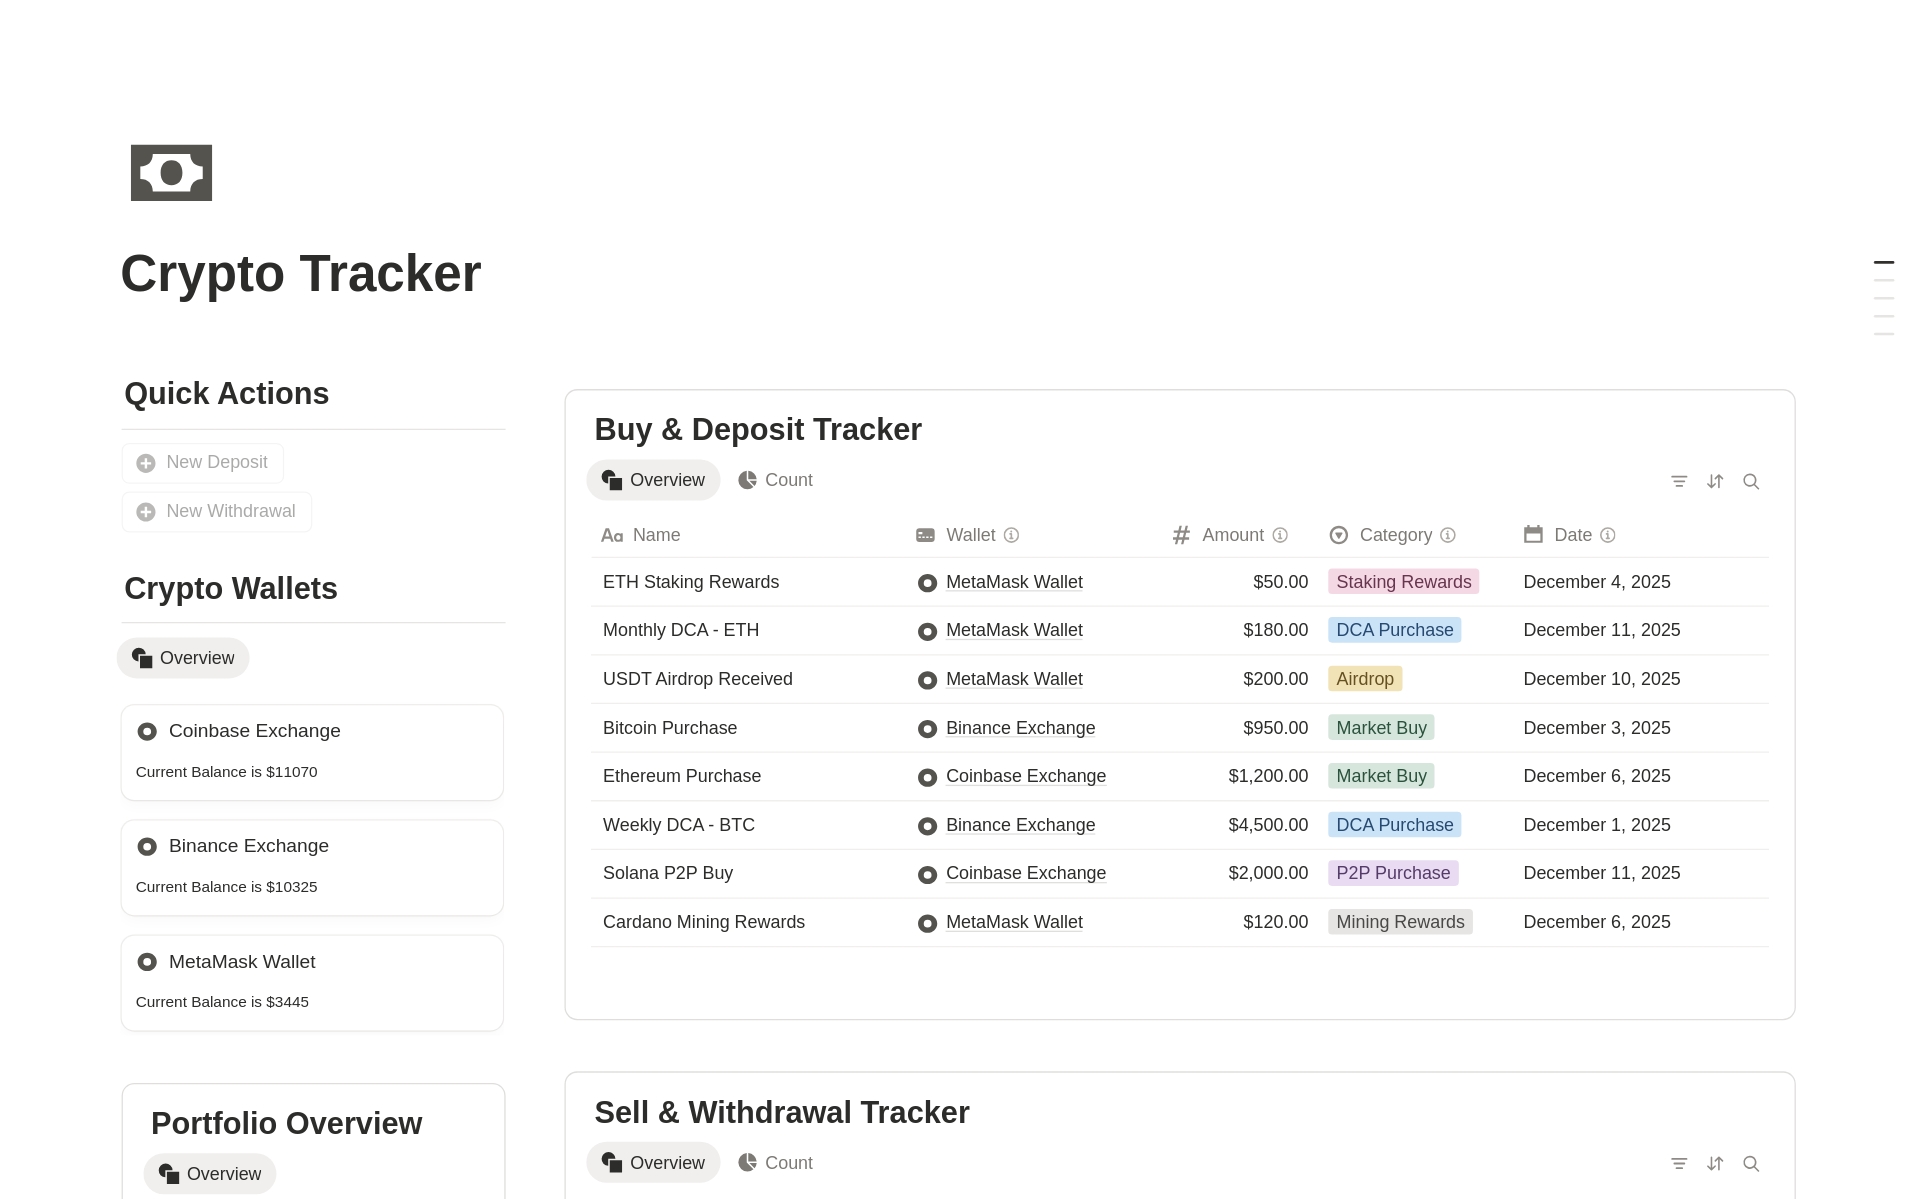Click the Coinbase Exchange wallet icon in sidebar
Viewport: 1920px width, 1199px height.
pyautogui.click(x=147, y=731)
